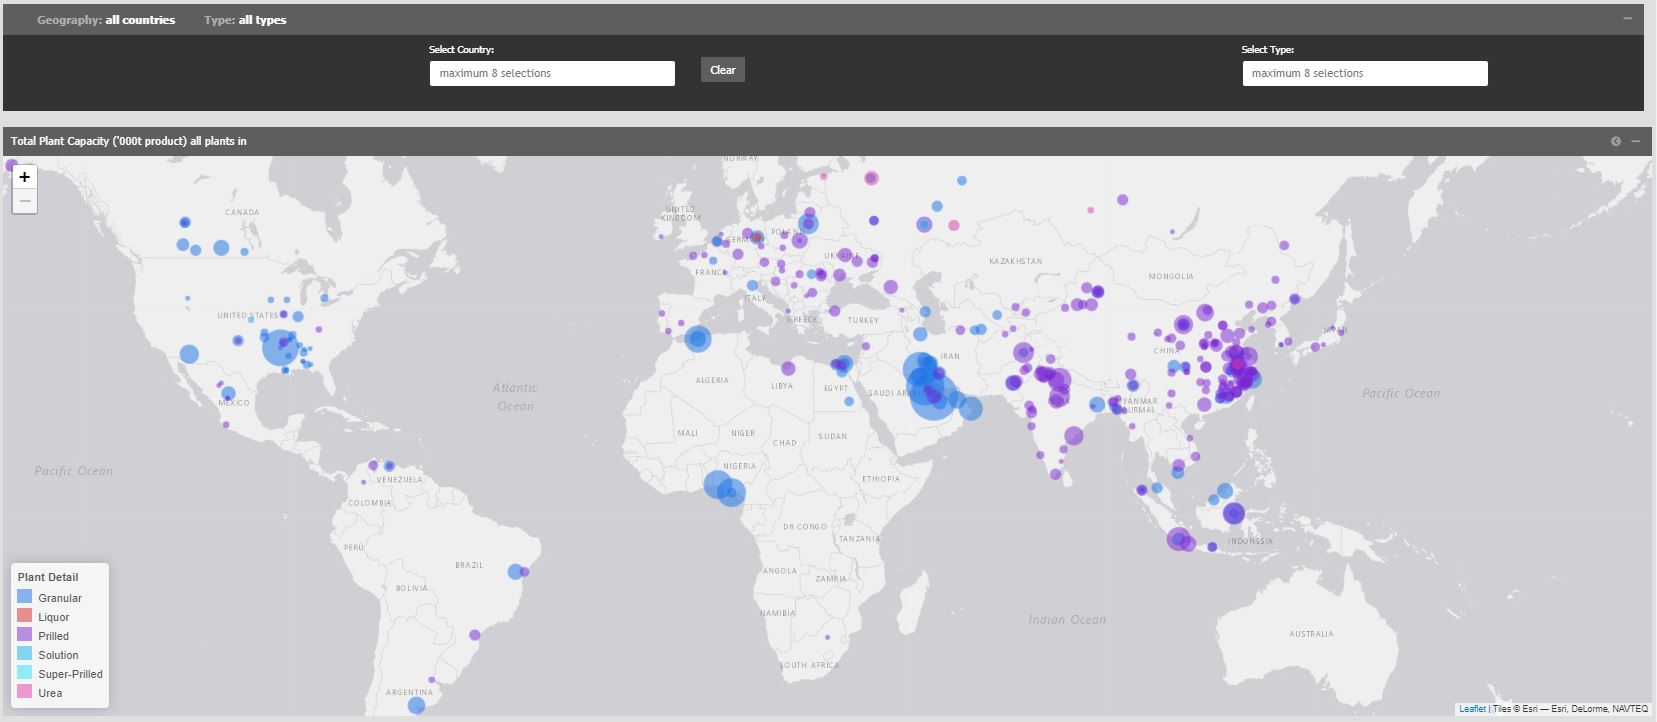Click the Liquor red legend swatch
Viewport: 1657px width, 722px height.
pyautogui.click(x=25, y=616)
